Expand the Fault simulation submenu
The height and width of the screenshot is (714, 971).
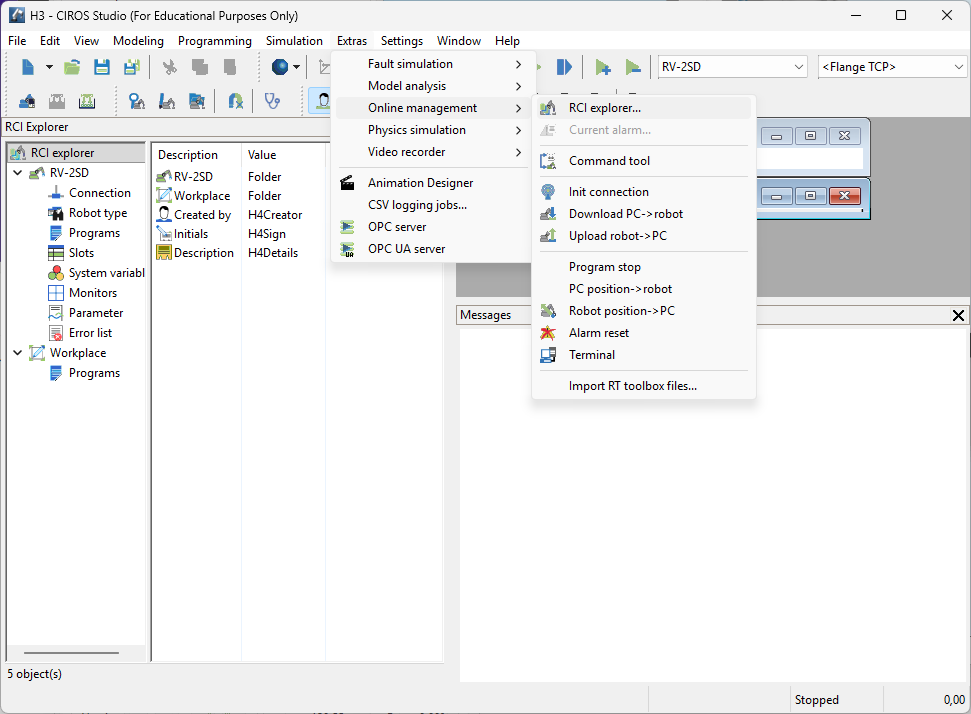pos(431,64)
